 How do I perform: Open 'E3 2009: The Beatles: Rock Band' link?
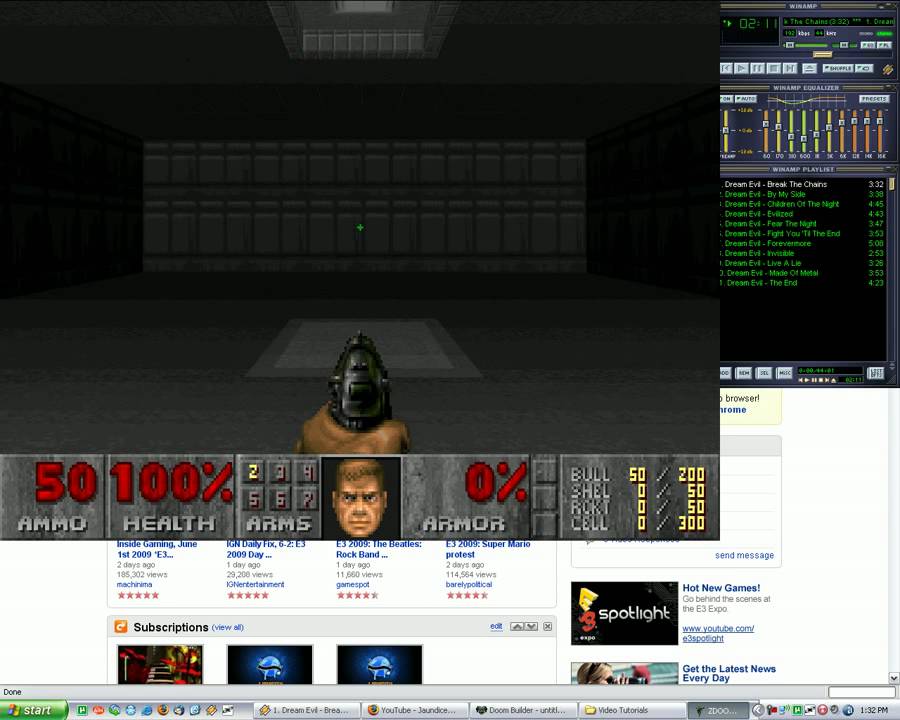pos(379,549)
